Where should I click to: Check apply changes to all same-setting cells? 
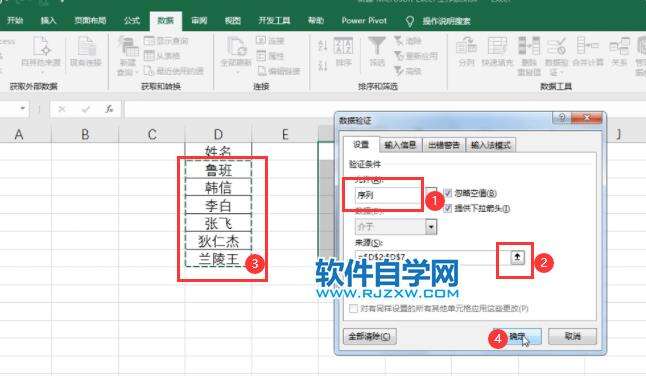click(x=353, y=308)
